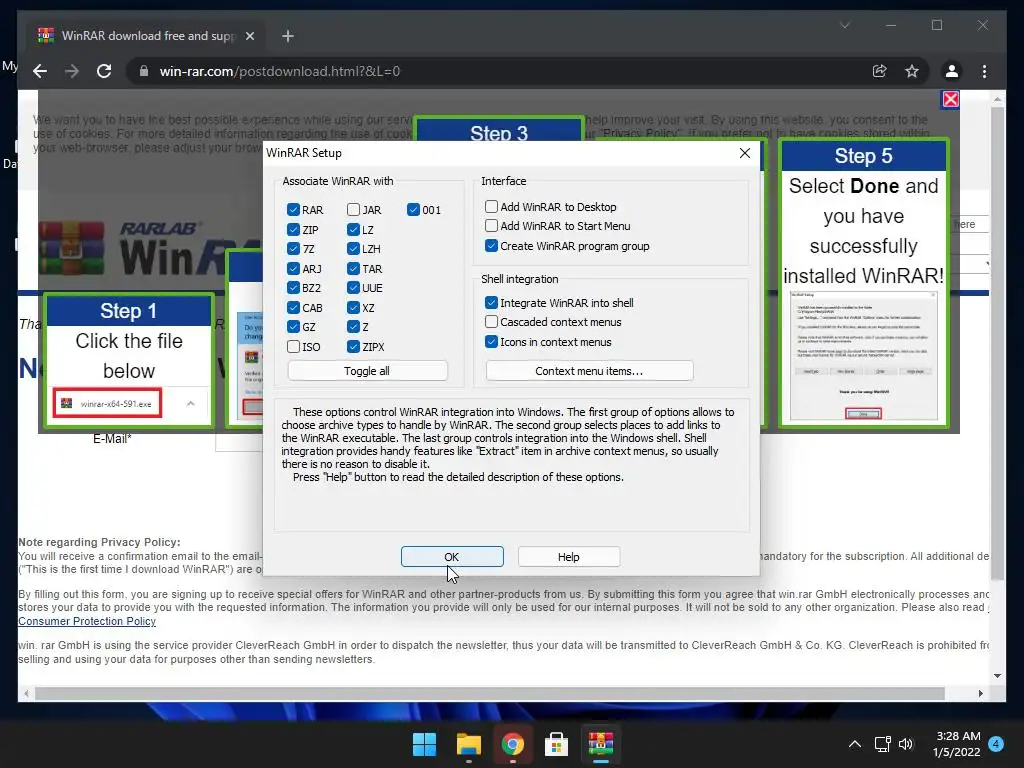Click the Toggle all button

[x=368, y=371]
